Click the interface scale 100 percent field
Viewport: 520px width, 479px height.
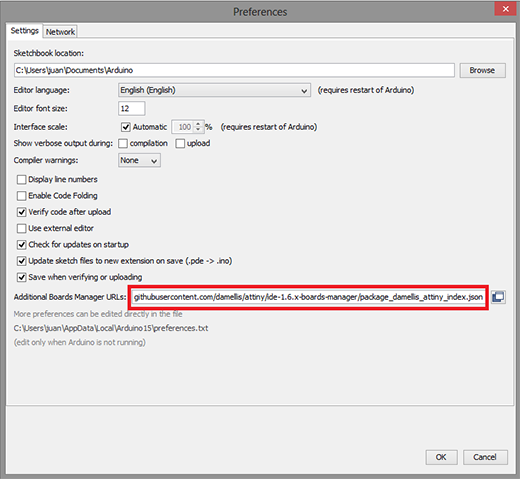pos(183,127)
